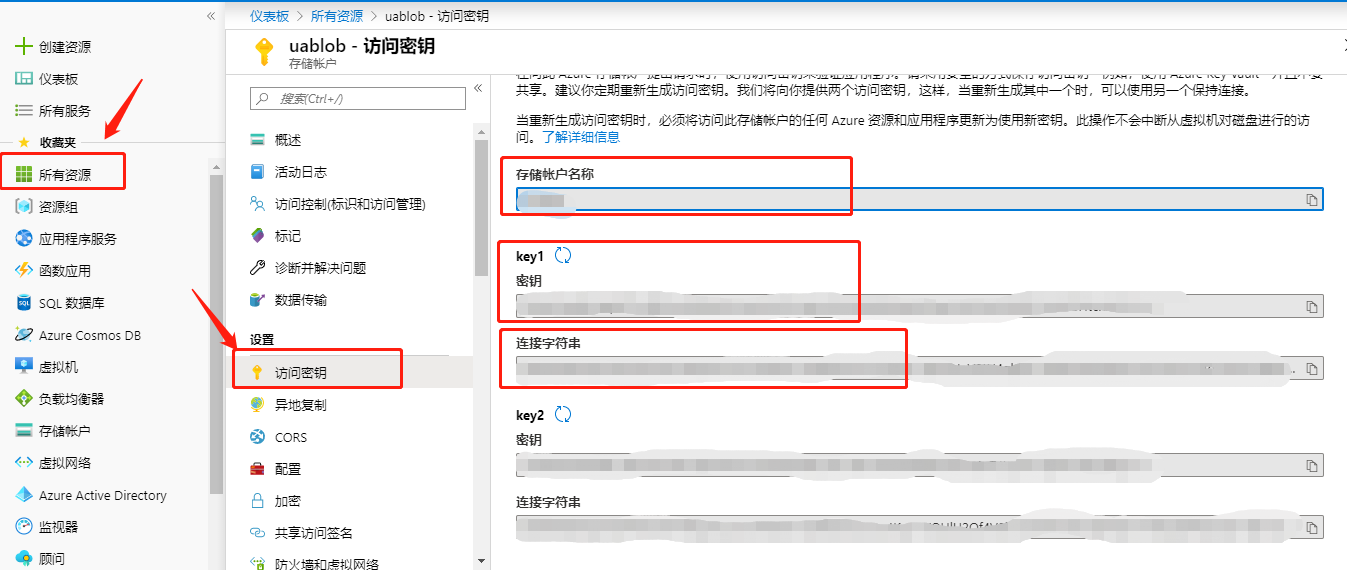Collapse the resource menu with double chevron
The height and width of the screenshot is (570, 1347).
point(478,88)
